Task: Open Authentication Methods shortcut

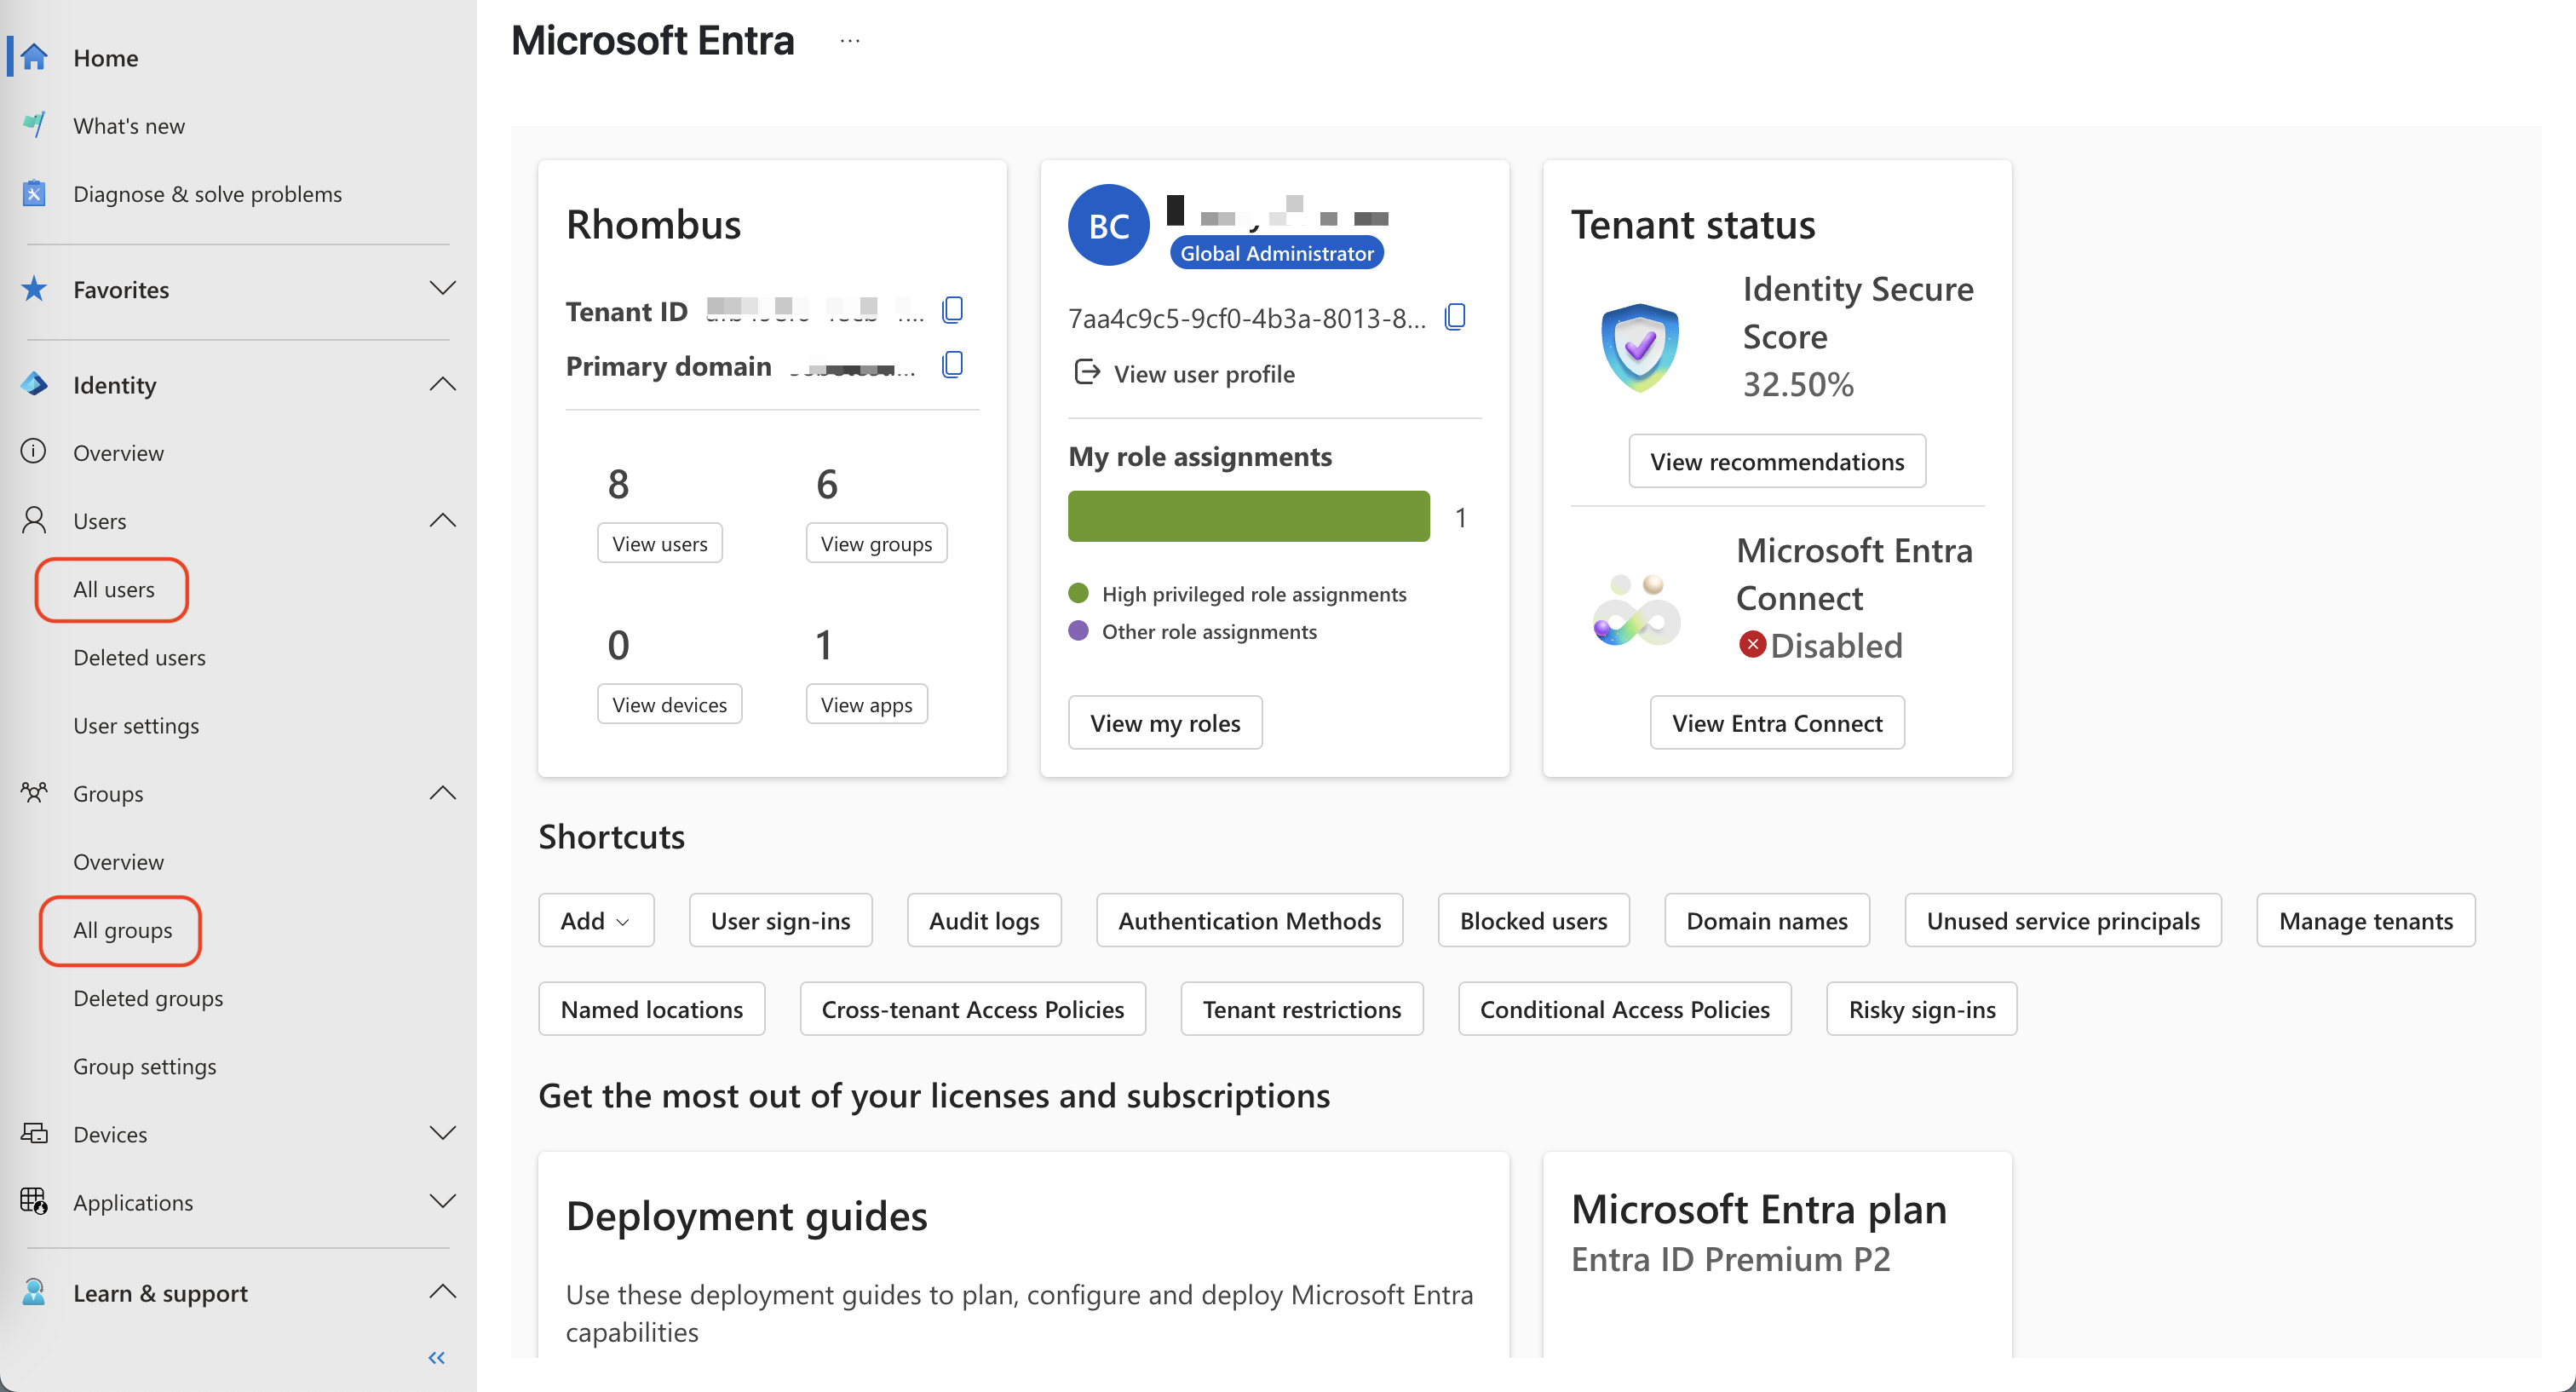Action: click(x=1249, y=920)
